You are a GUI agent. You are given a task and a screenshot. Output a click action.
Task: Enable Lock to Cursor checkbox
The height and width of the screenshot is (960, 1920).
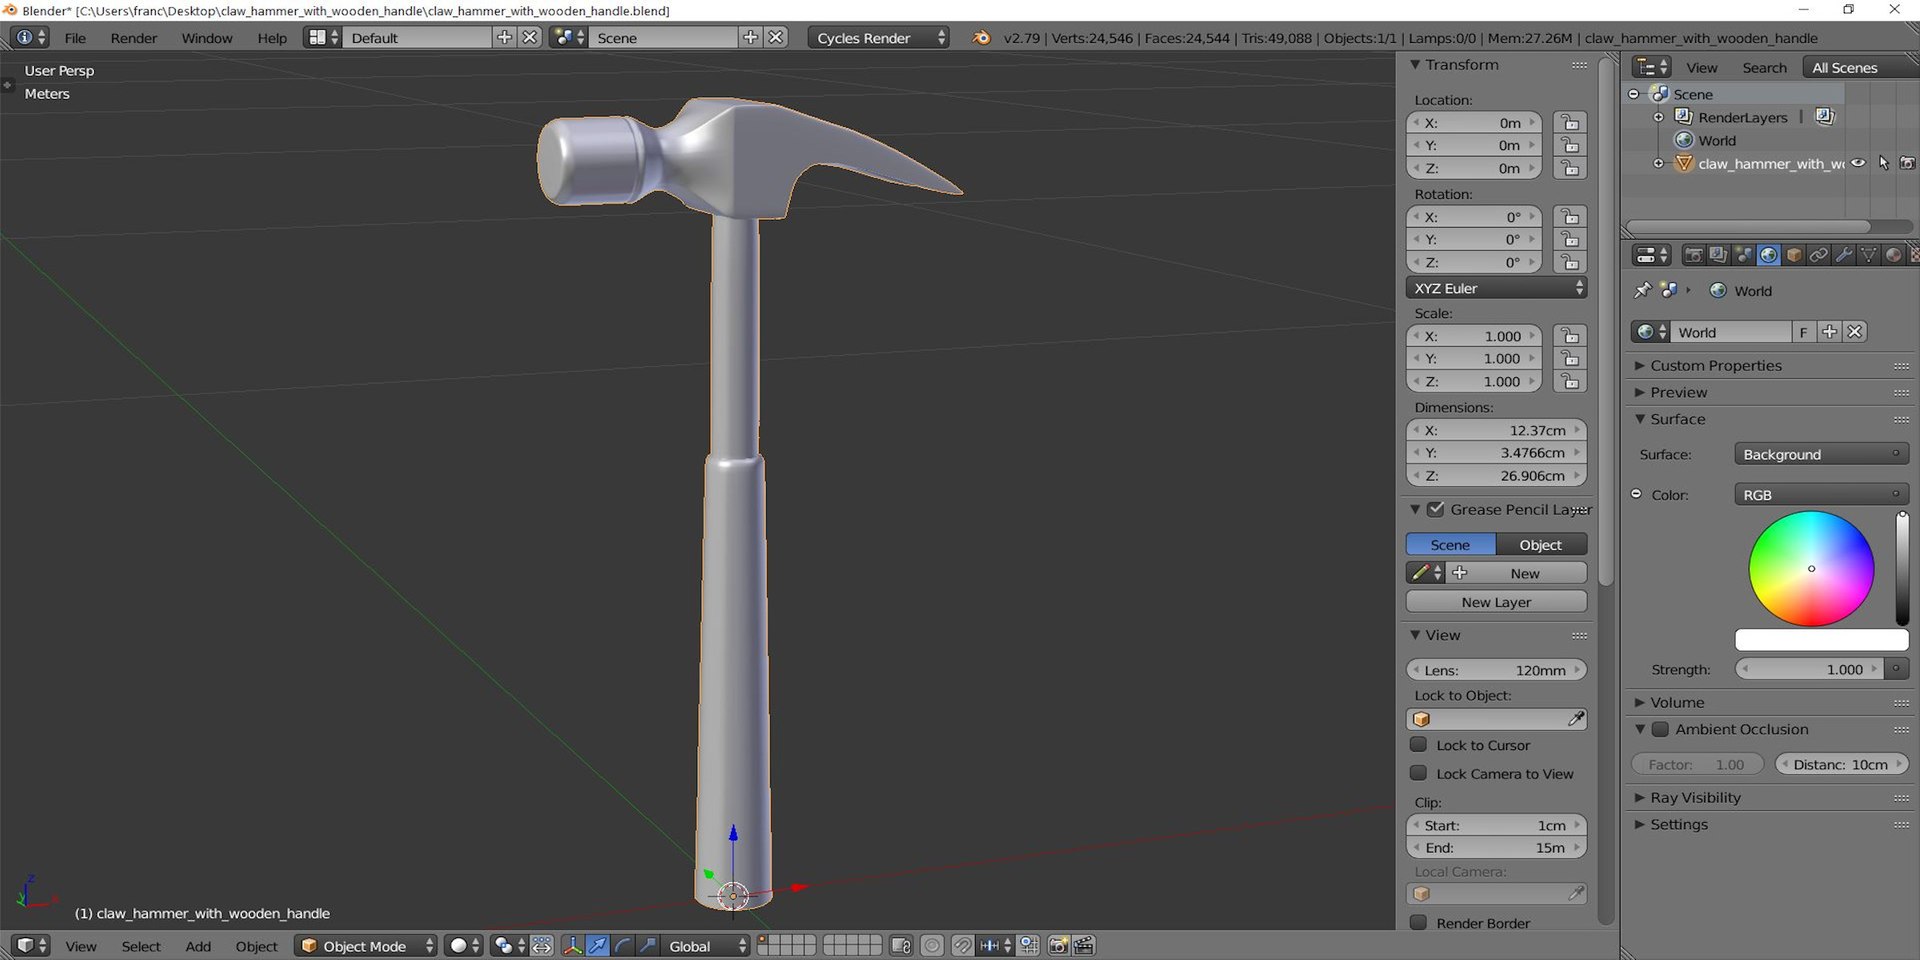point(1418,744)
